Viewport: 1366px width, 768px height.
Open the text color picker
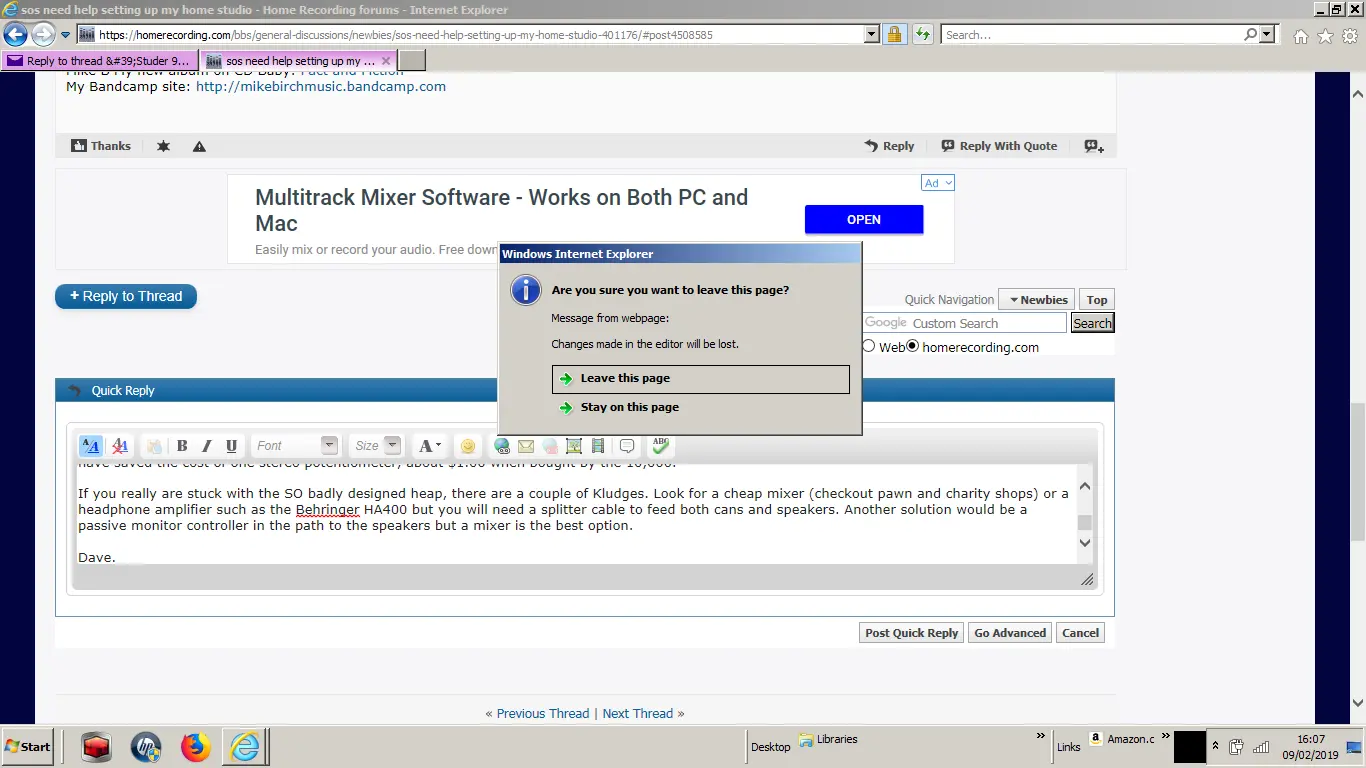click(430, 446)
